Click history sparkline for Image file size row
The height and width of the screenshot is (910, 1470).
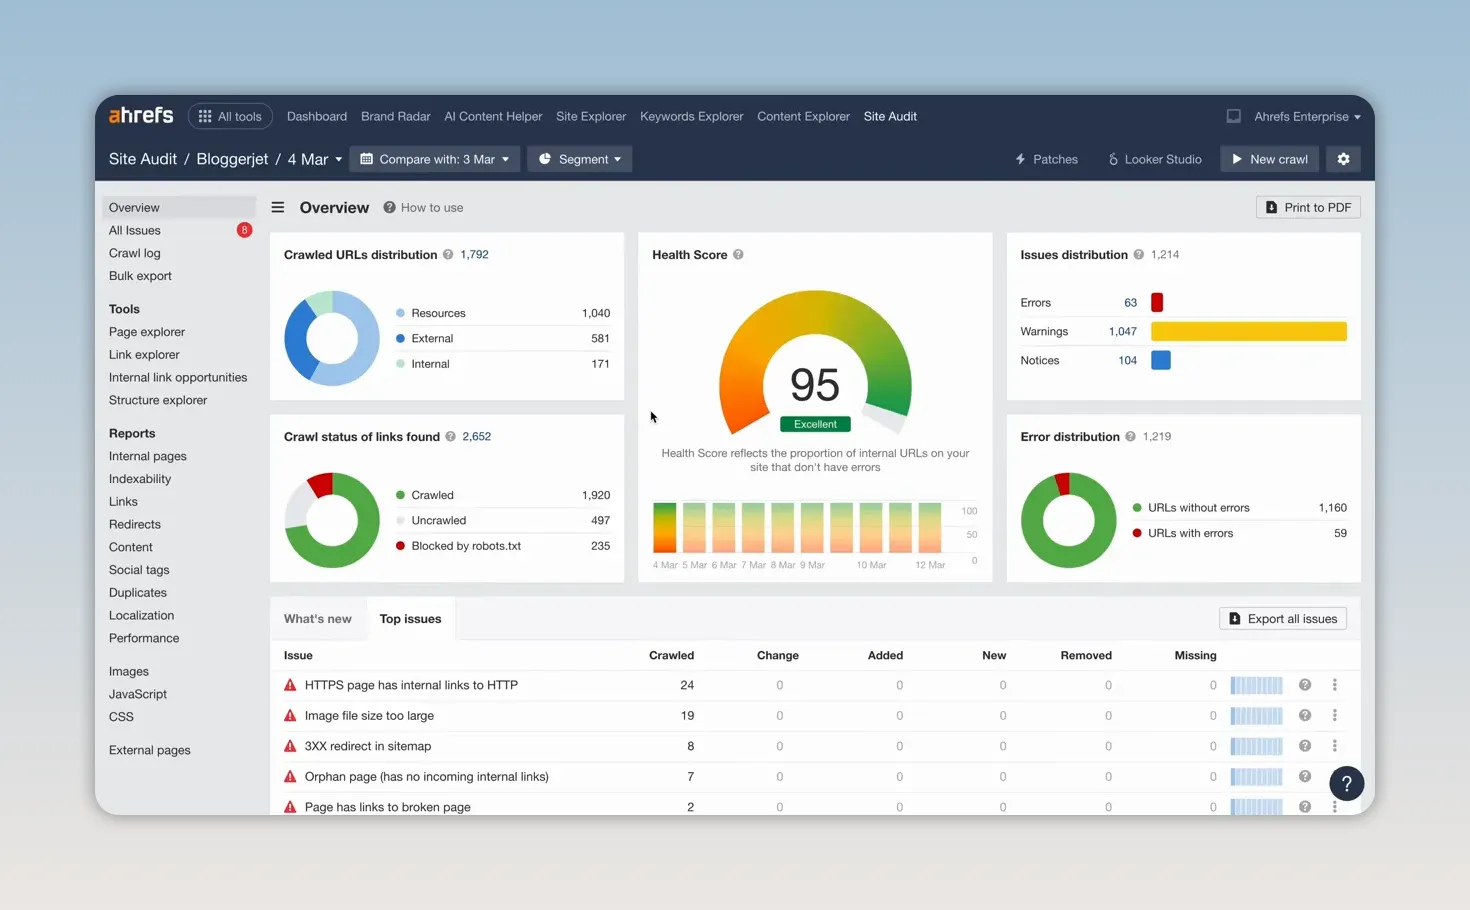1256,715
